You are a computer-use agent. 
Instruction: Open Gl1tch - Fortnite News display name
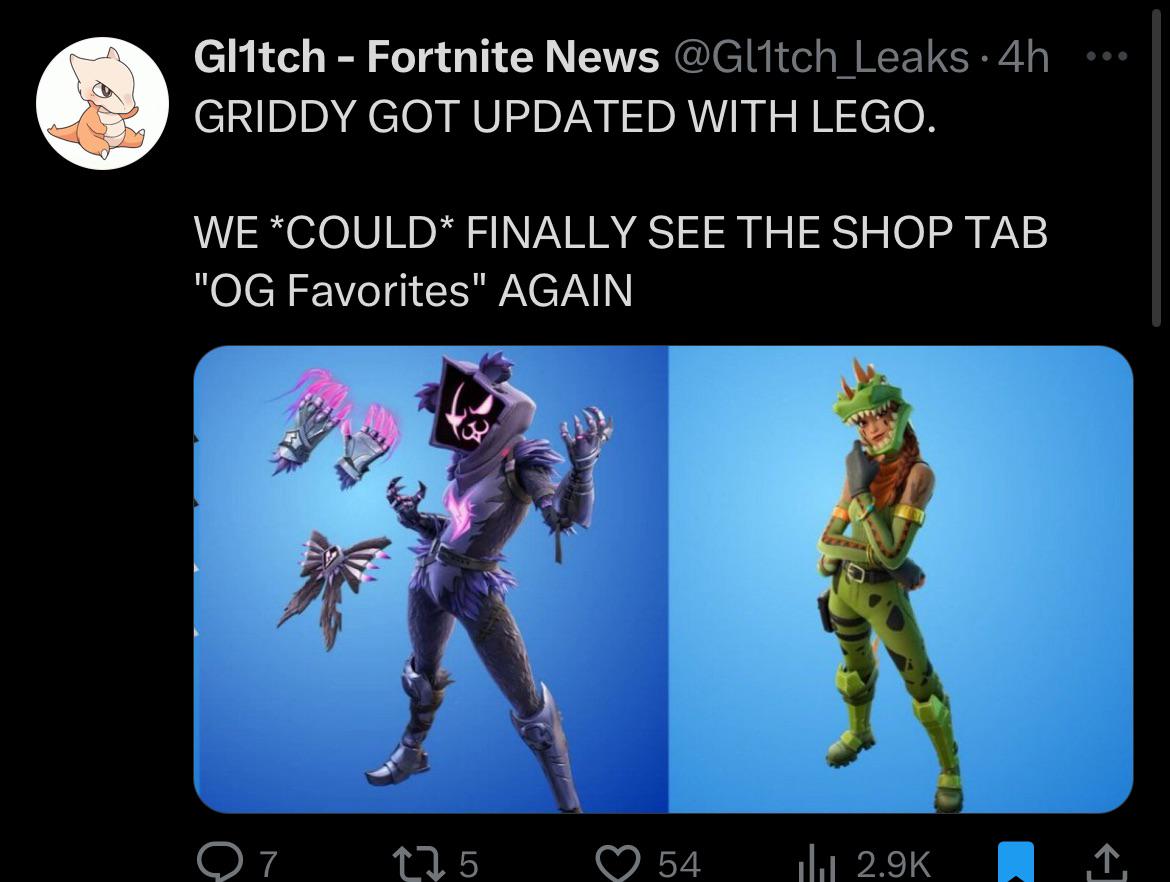pyautogui.click(x=426, y=57)
